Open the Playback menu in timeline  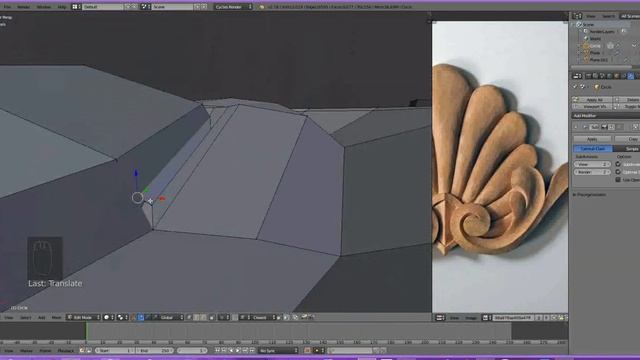coord(66,351)
